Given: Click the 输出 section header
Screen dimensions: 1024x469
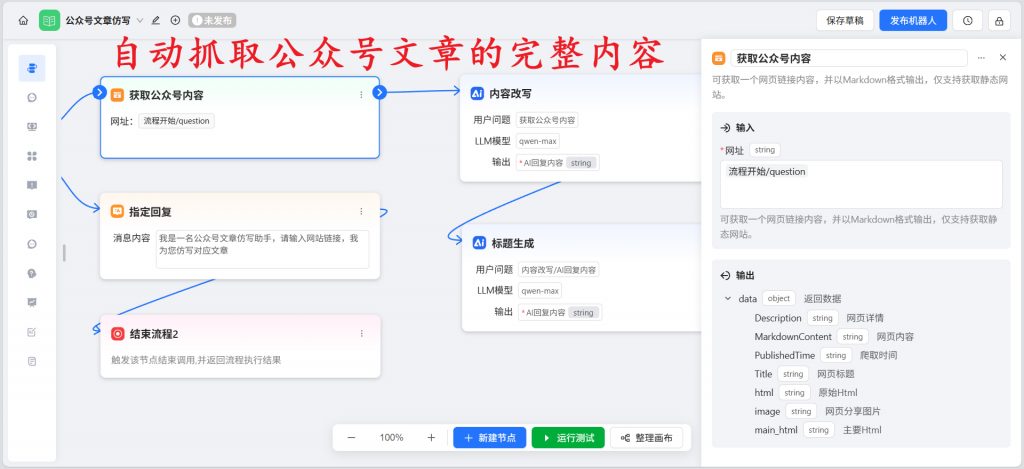Looking at the screenshot, I should point(737,276).
